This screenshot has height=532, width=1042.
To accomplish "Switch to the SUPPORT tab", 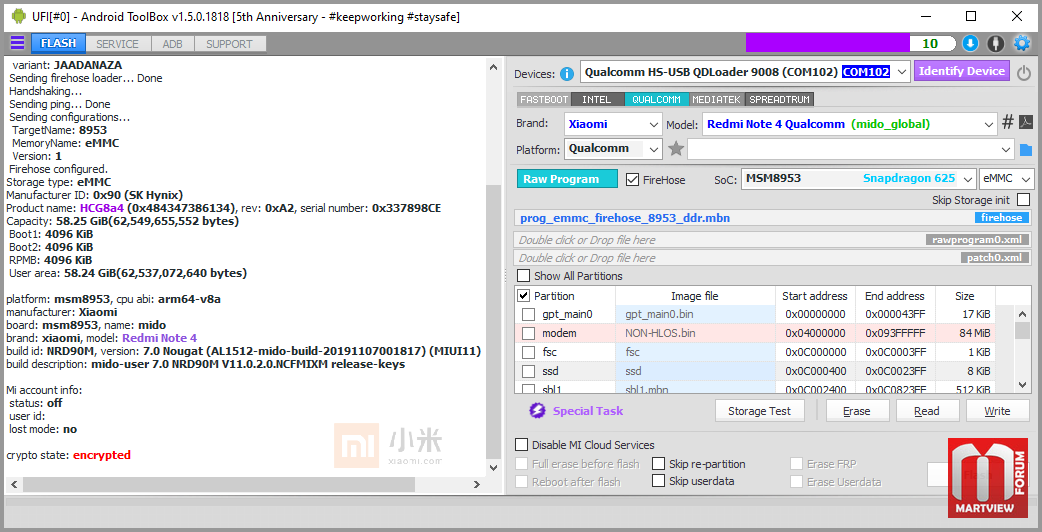I will click(x=229, y=44).
